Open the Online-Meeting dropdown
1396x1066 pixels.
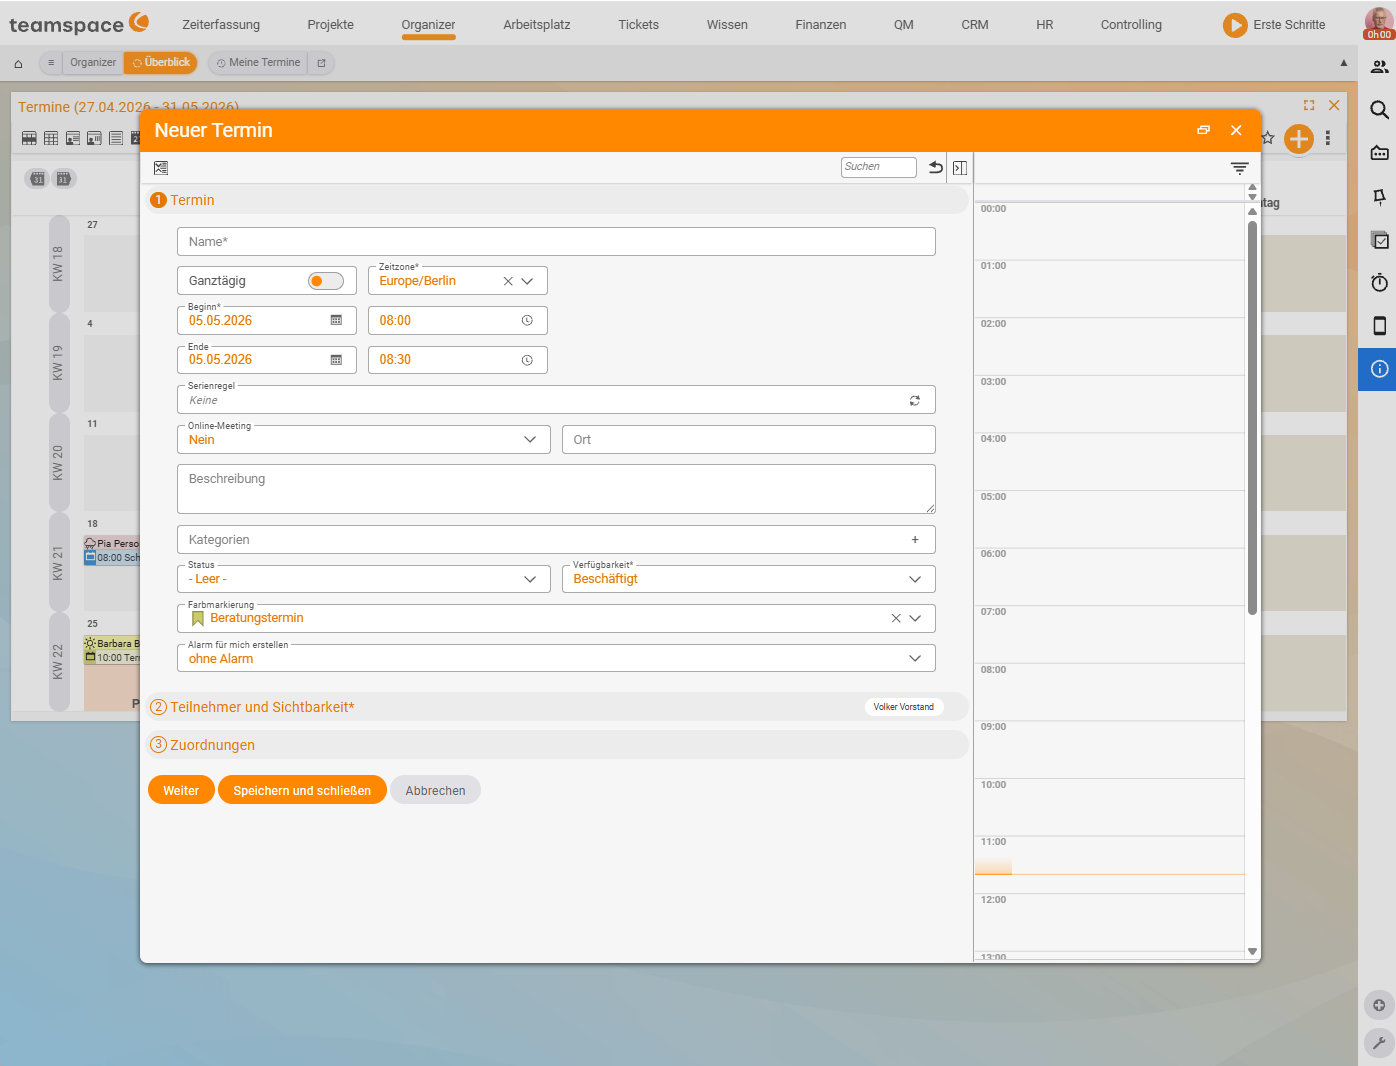[364, 440]
